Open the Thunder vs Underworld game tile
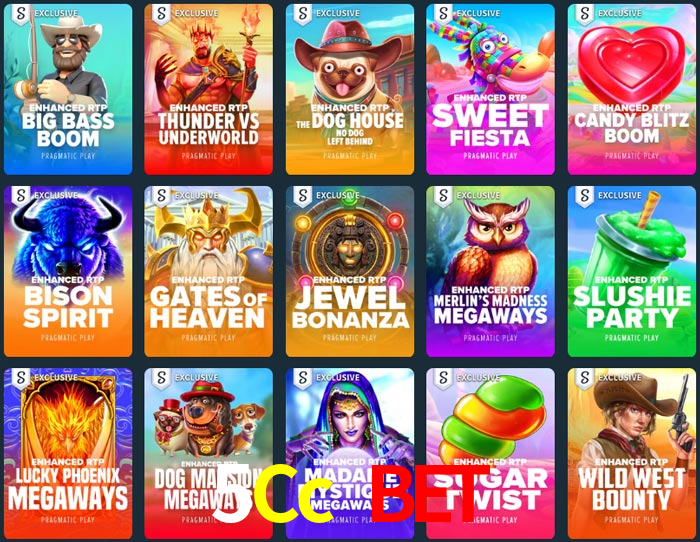Image resolution: width=700 pixels, height=542 pixels. pos(208,89)
